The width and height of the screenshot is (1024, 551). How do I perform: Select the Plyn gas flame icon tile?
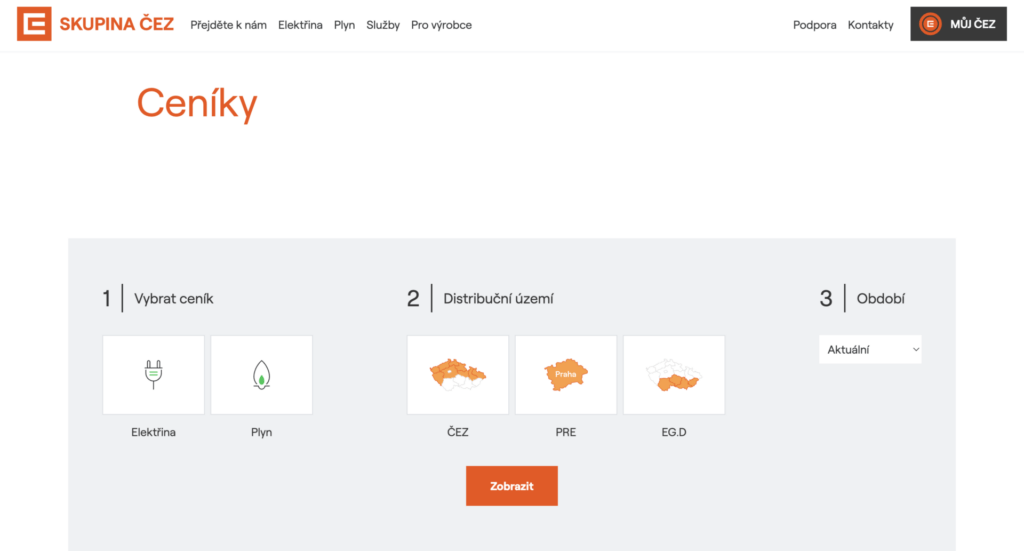click(x=261, y=374)
